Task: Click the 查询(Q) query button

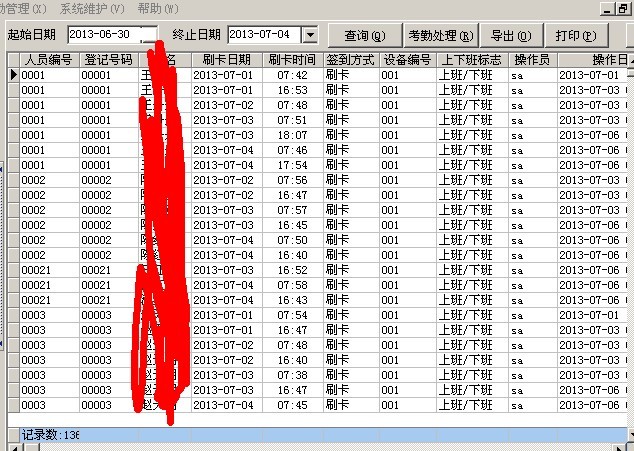Action: [x=364, y=36]
